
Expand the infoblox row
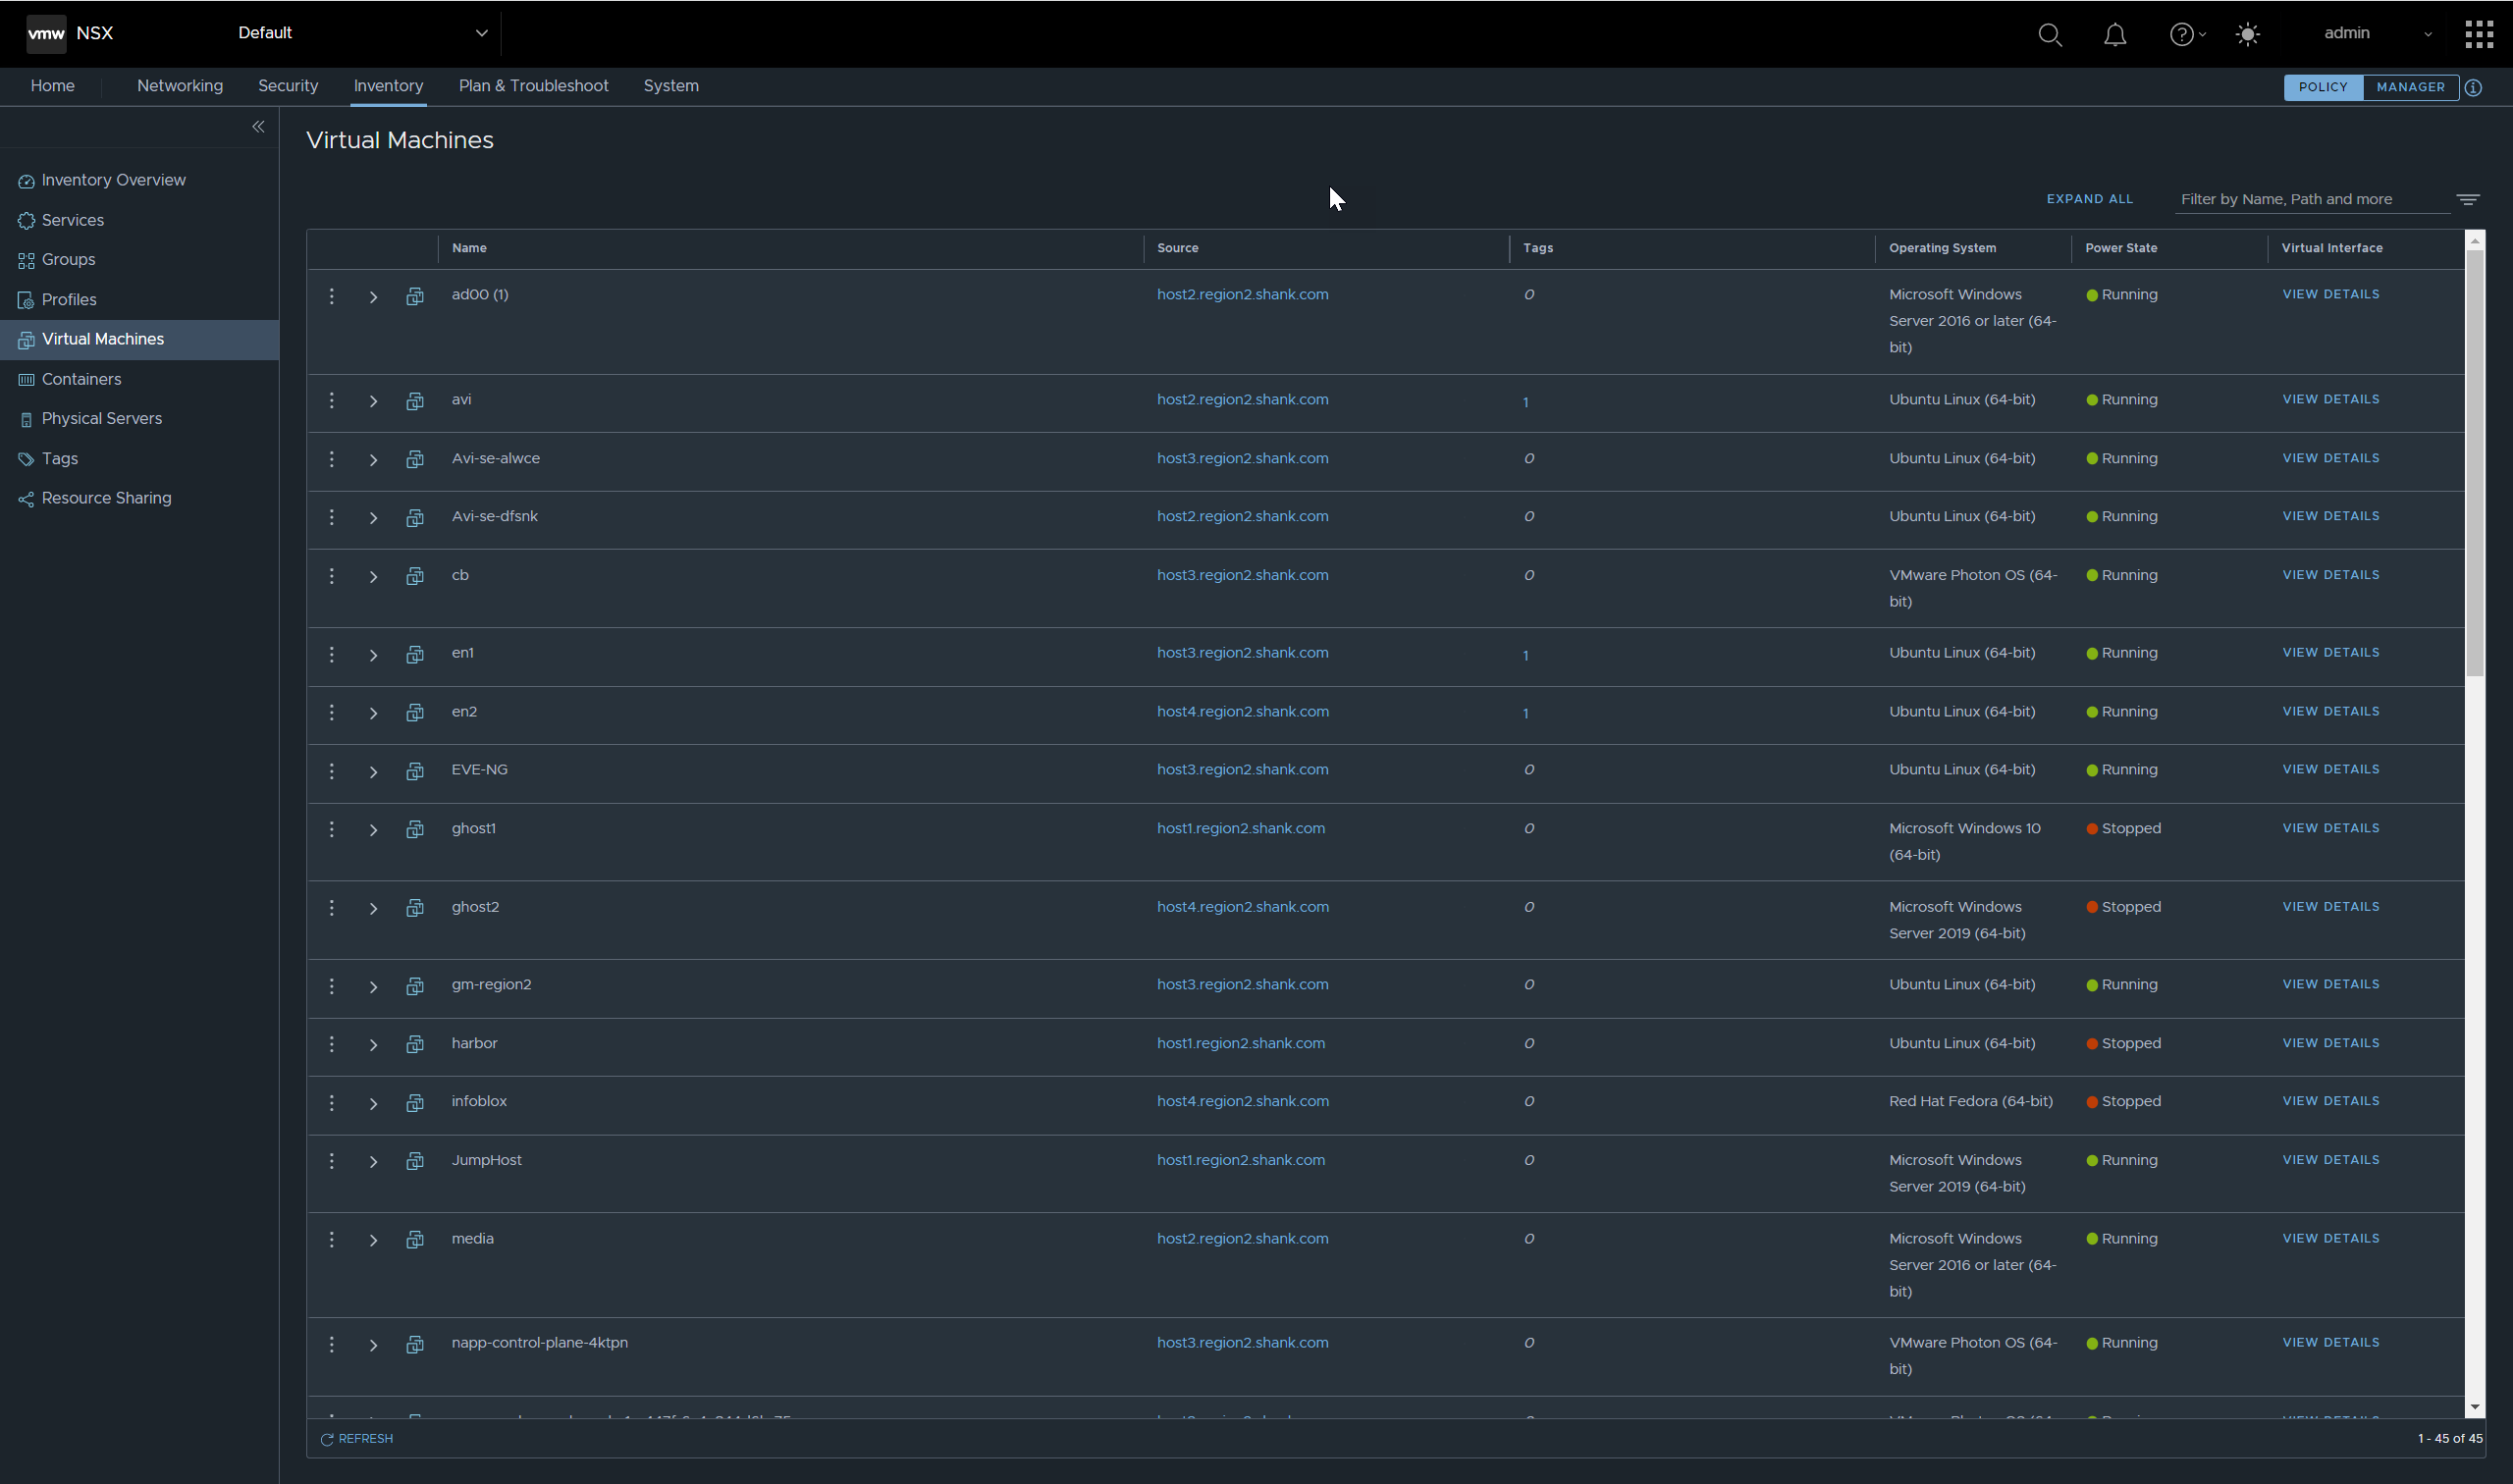pyautogui.click(x=373, y=1104)
